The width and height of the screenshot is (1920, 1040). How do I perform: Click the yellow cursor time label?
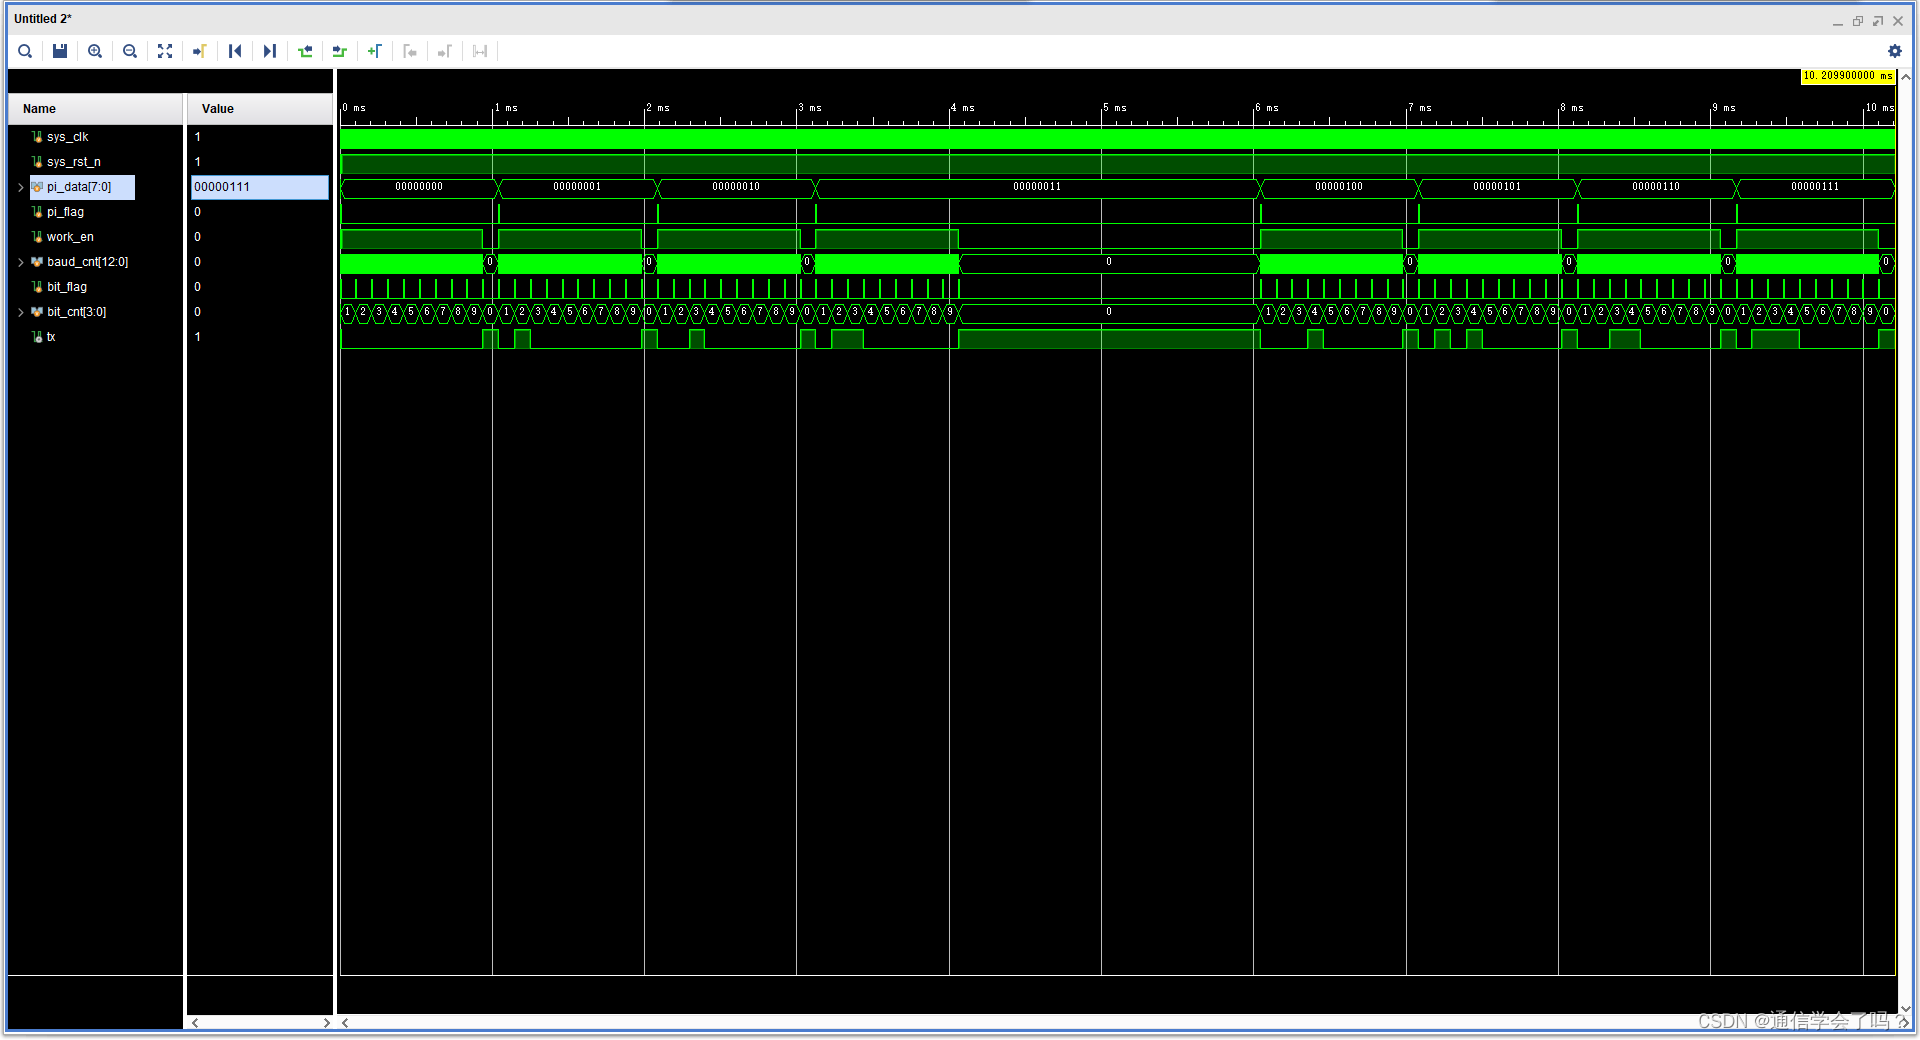(x=1848, y=76)
